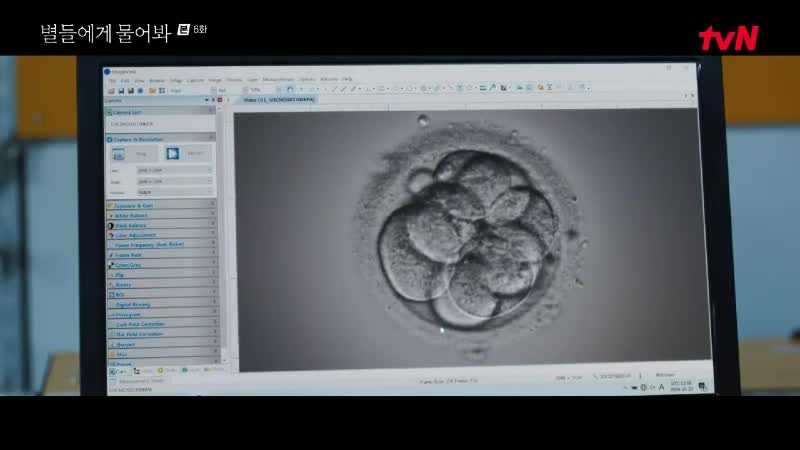Expand the Exposure & Gain panel
The image size is (800, 450).
(162, 206)
